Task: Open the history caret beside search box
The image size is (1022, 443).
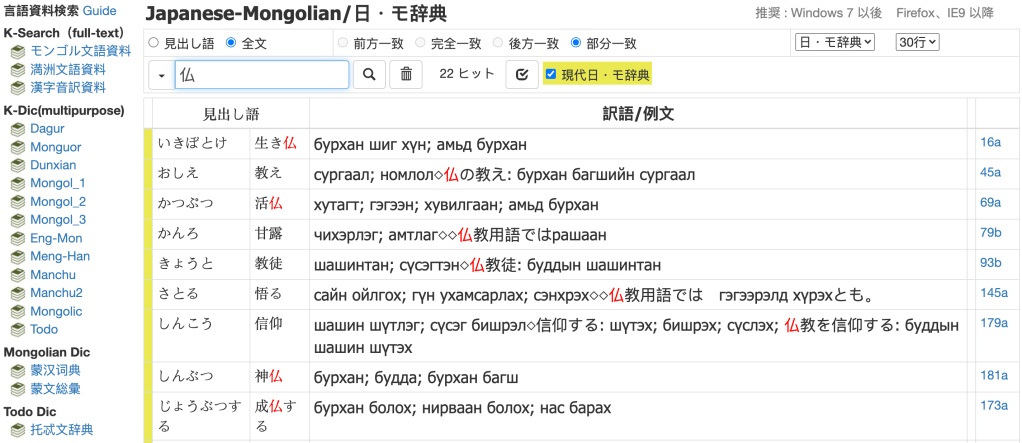Action: click(161, 75)
